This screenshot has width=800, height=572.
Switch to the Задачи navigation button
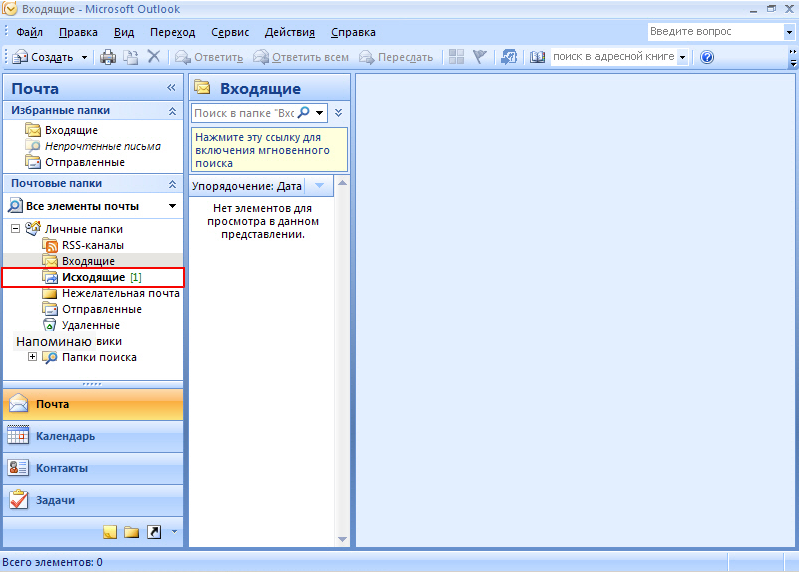(x=93, y=500)
